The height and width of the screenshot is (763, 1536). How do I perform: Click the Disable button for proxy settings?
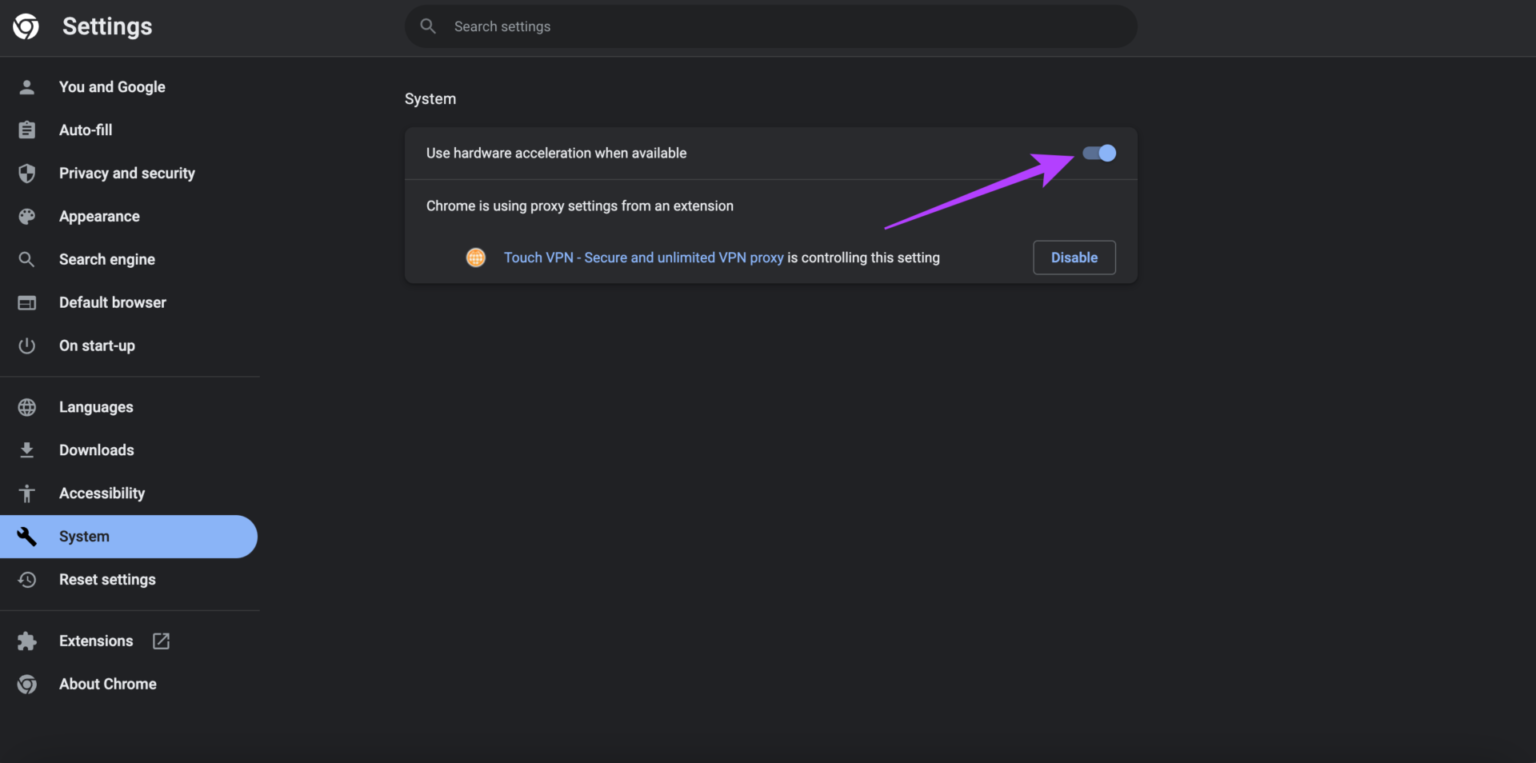(1074, 257)
